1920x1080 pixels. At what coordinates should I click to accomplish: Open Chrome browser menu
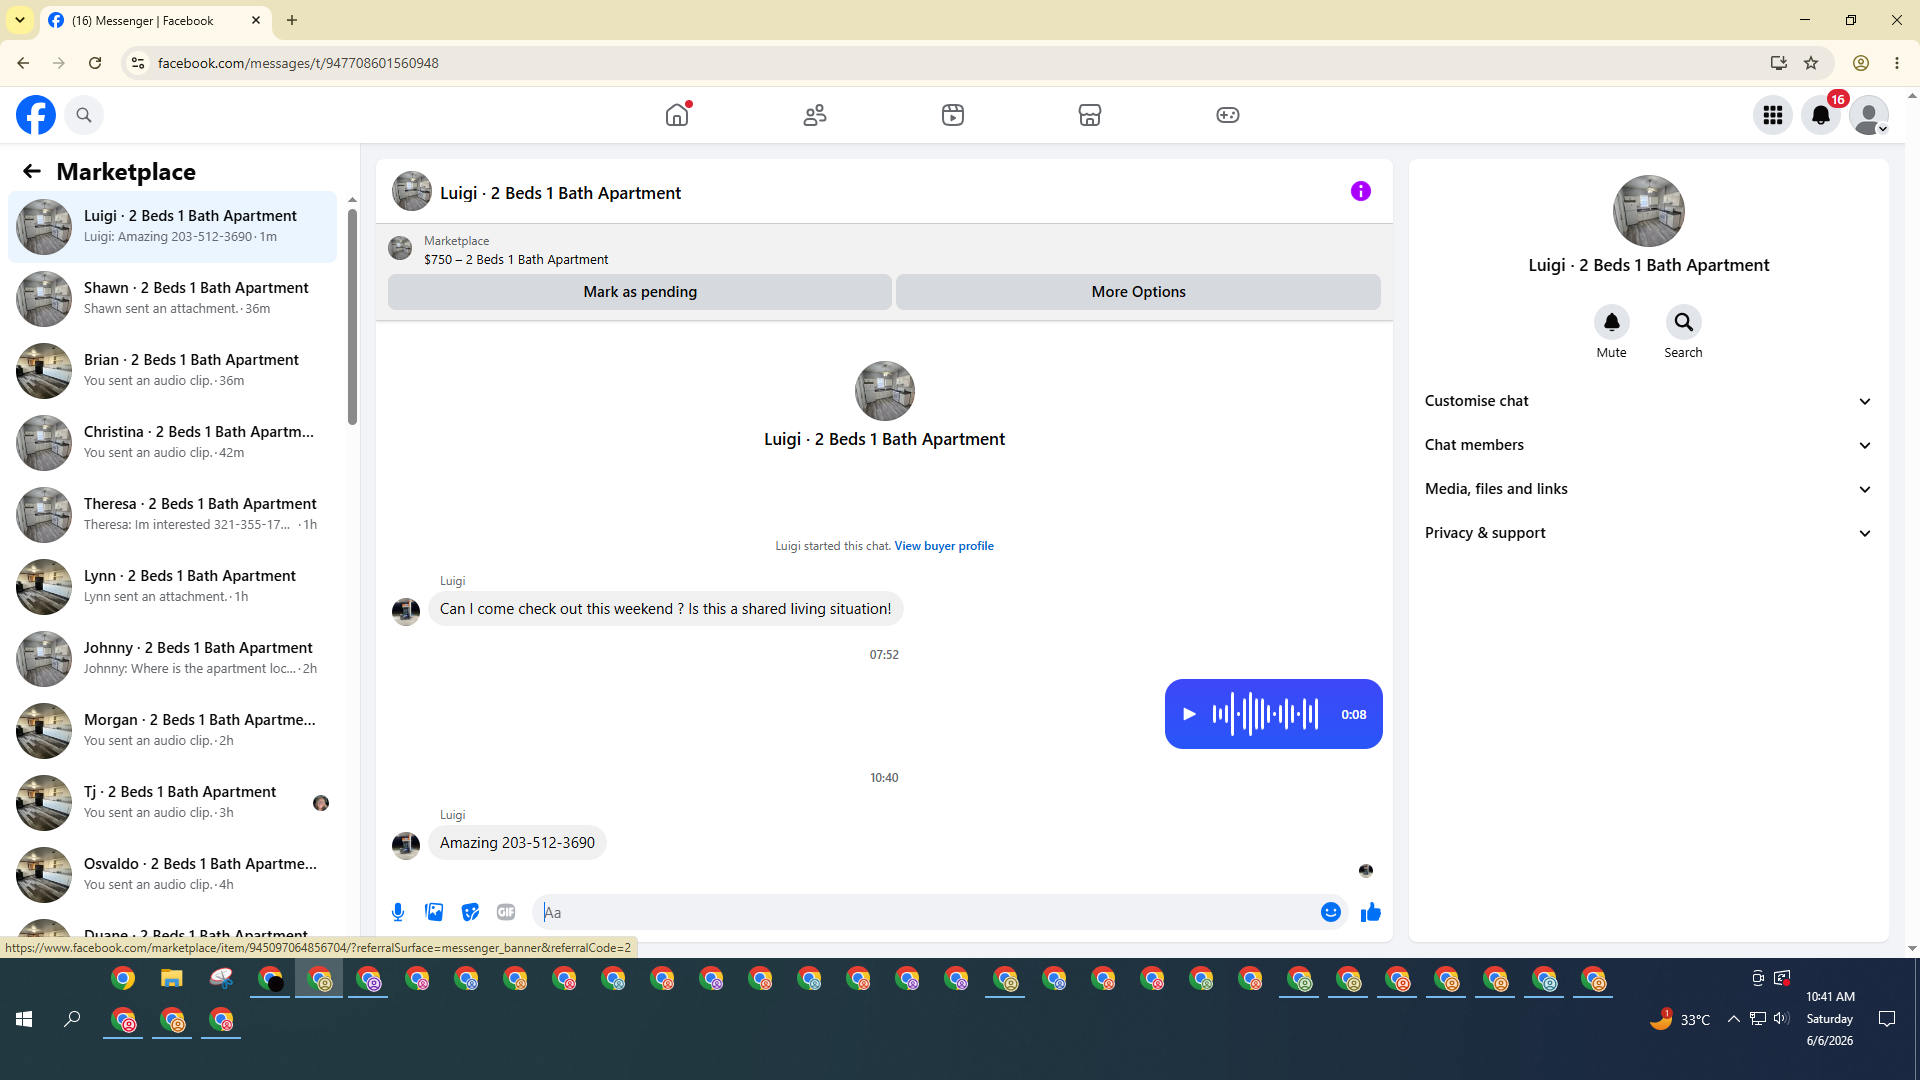tap(1897, 63)
